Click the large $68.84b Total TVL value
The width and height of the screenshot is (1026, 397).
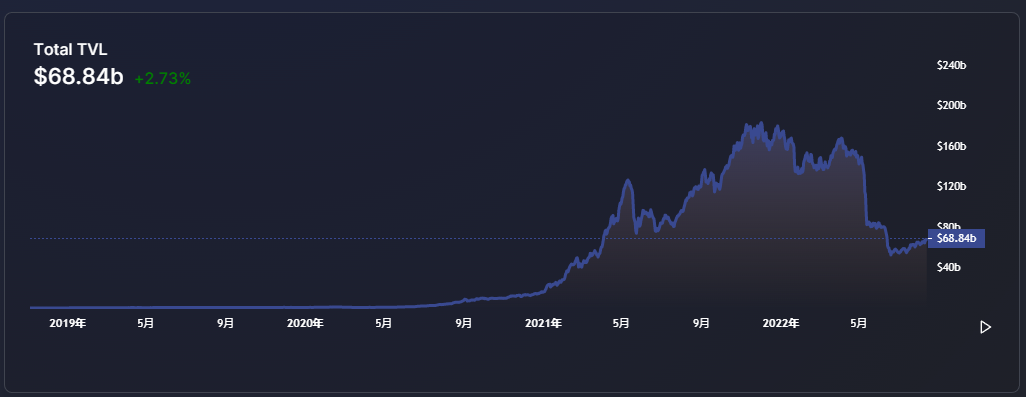pyautogui.click(x=79, y=77)
